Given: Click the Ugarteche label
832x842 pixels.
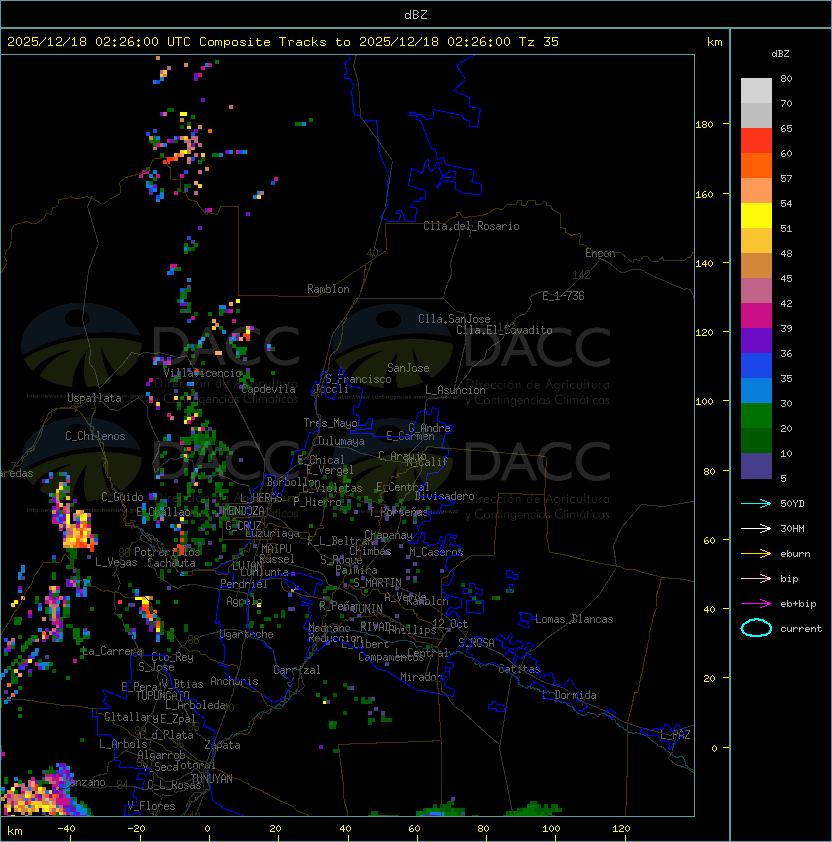Looking at the screenshot, I should (x=247, y=635).
